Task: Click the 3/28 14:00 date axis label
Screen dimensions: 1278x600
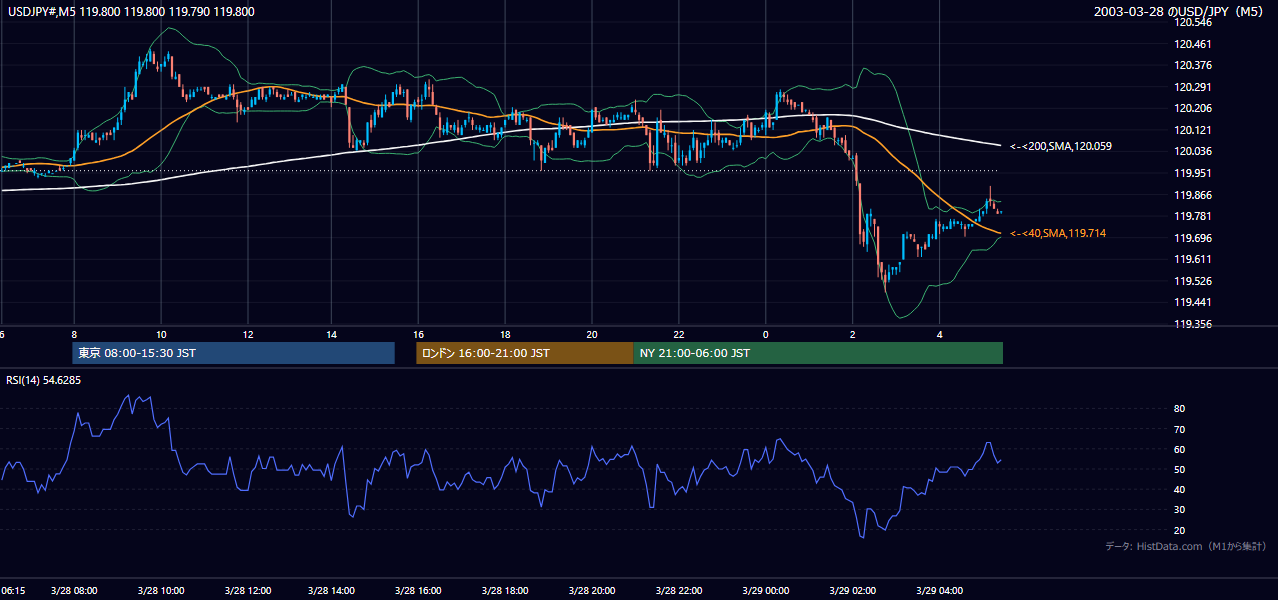Action: click(x=333, y=591)
